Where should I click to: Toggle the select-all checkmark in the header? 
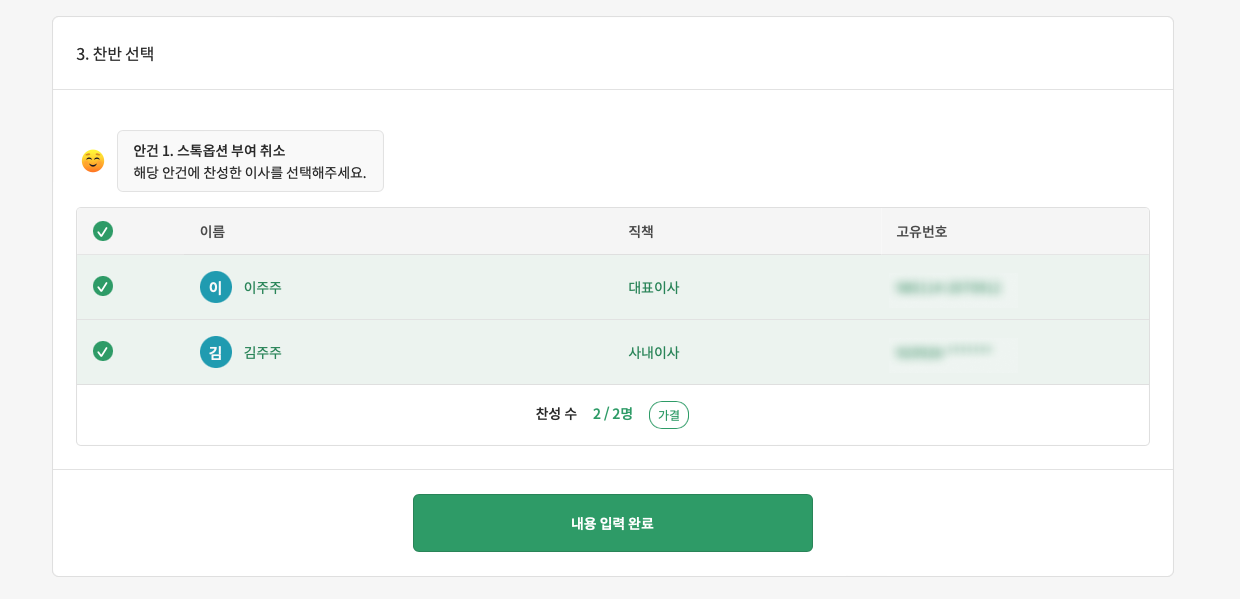point(103,231)
